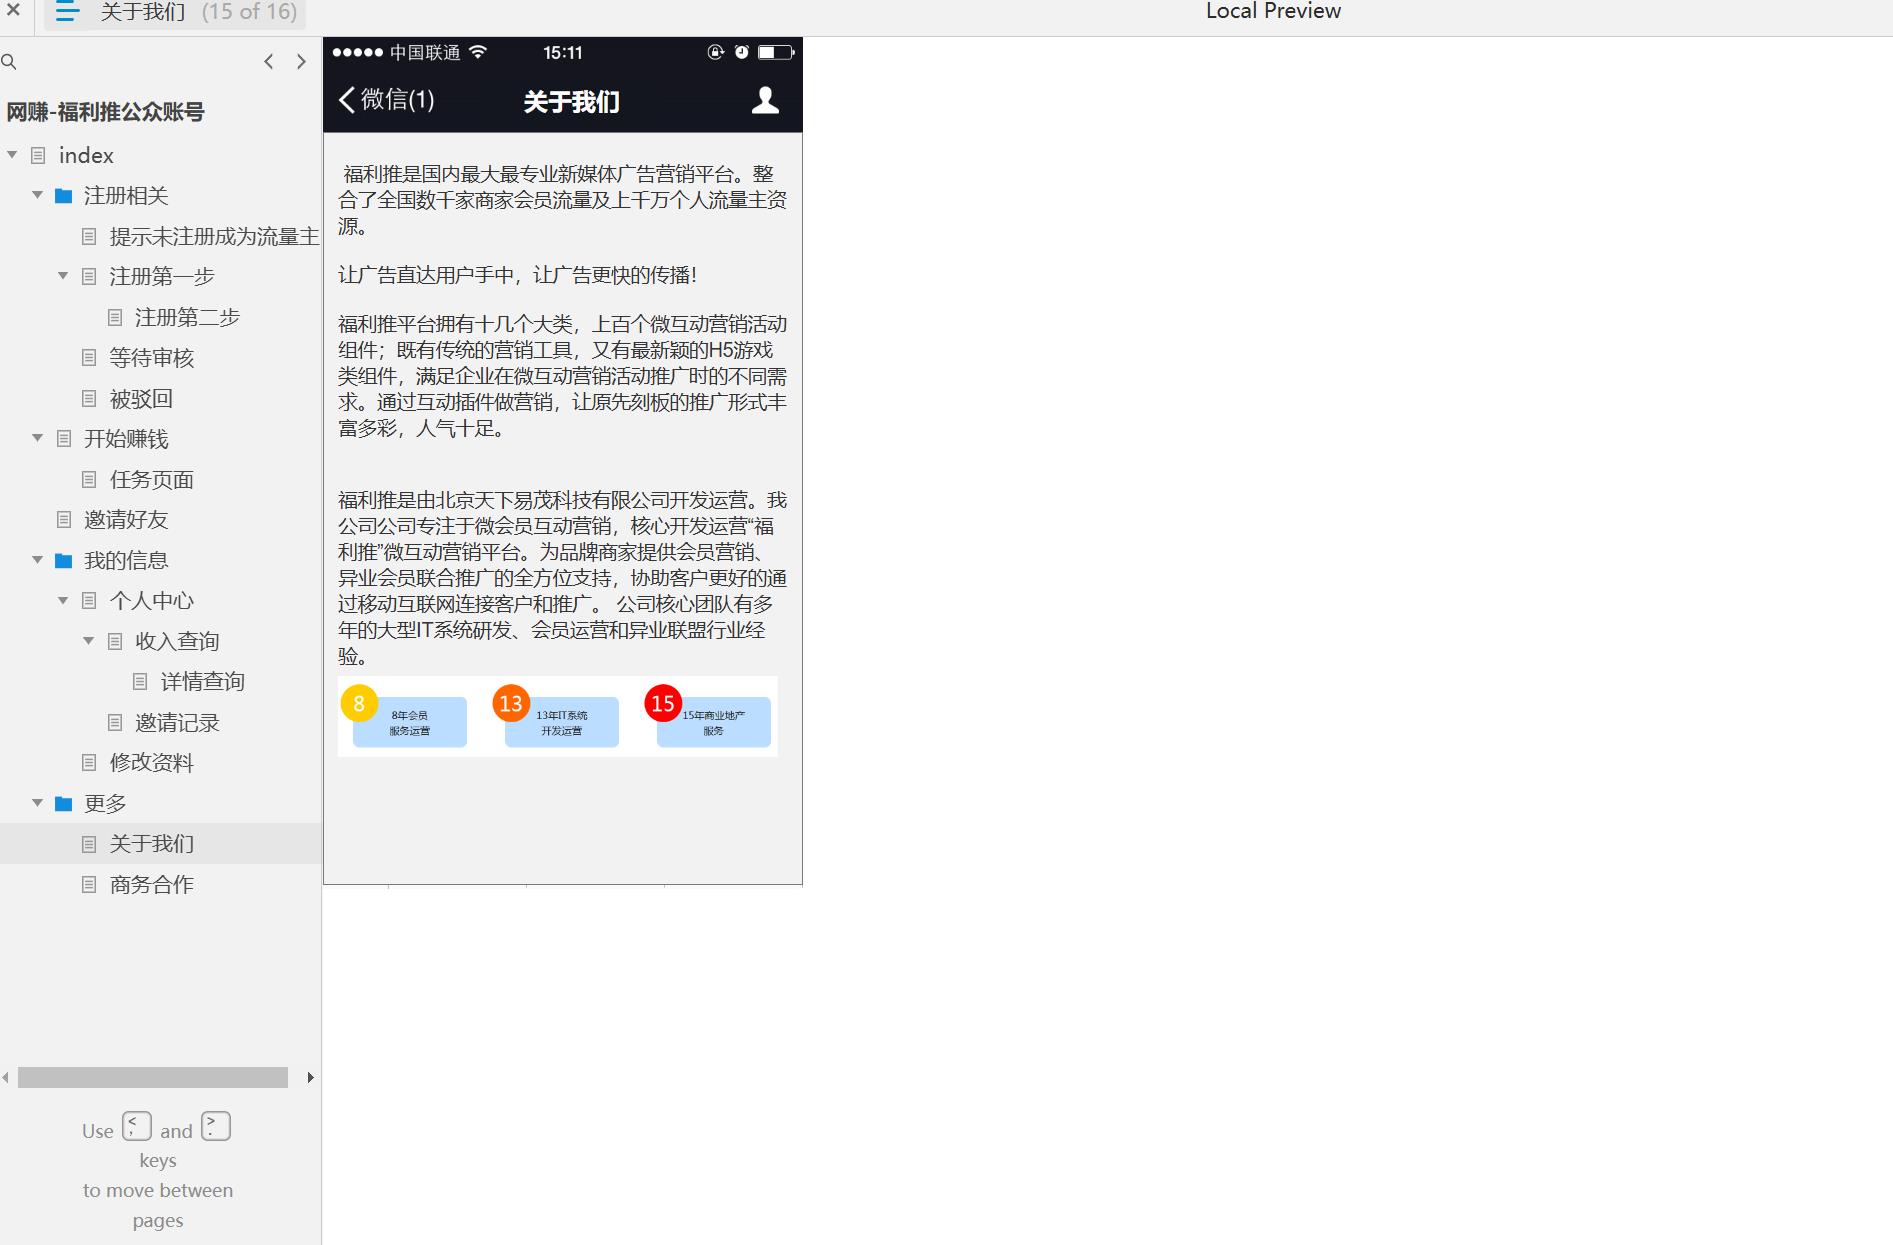Open the 注册第二步 page
The width and height of the screenshot is (1893, 1245).
pyautogui.click(x=188, y=317)
